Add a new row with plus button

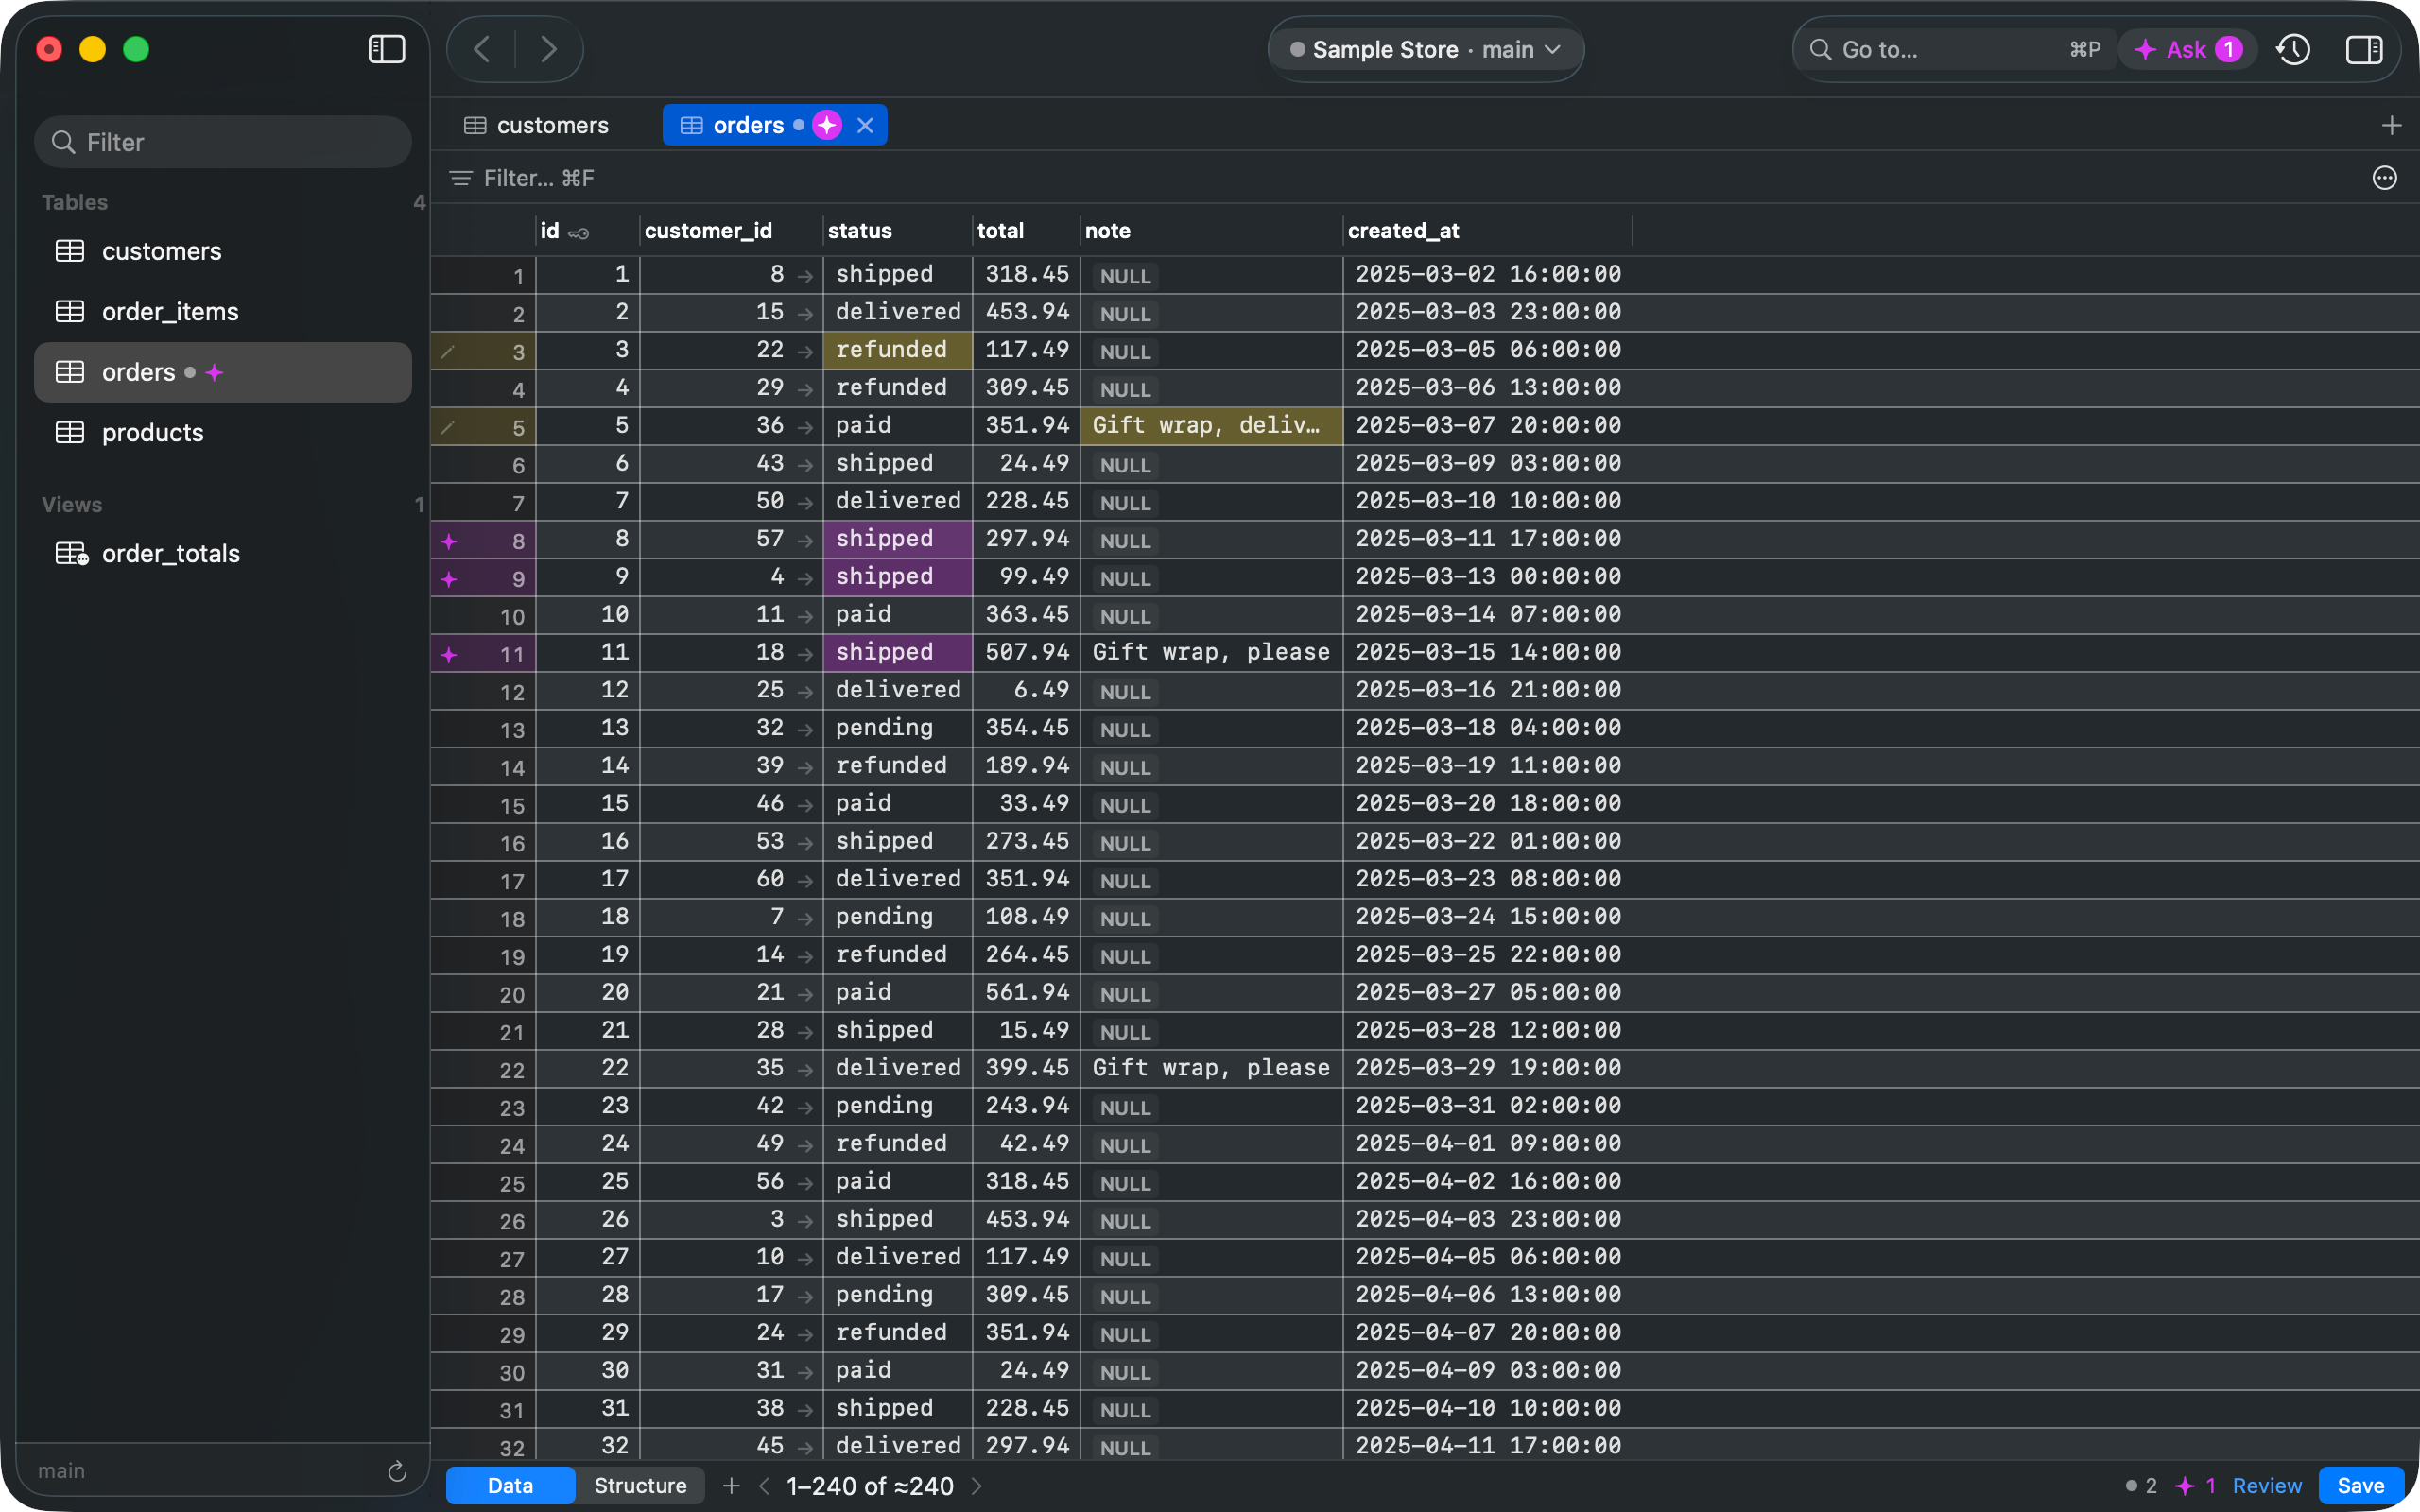point(731,1486)
